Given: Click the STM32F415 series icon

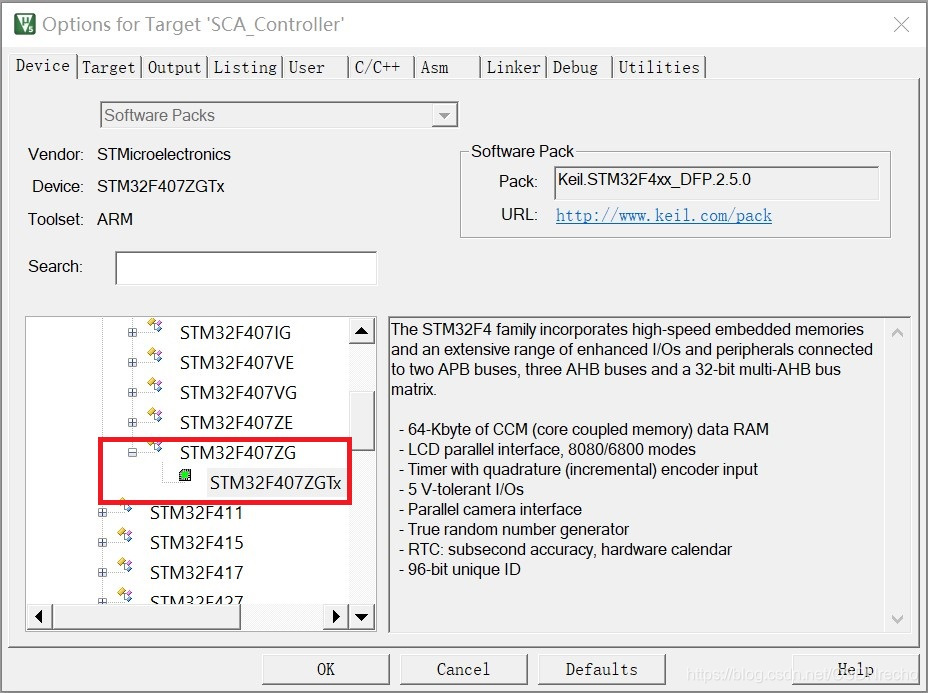Looking at the screenshot, I should [125, 534].
